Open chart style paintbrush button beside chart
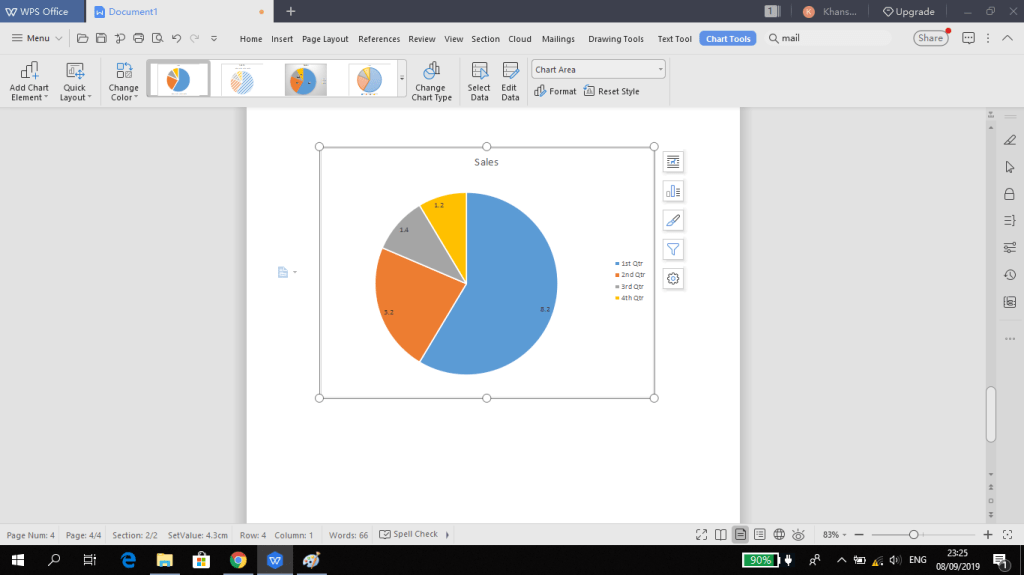Screen dimensions: 1024x575 [673, 220]
